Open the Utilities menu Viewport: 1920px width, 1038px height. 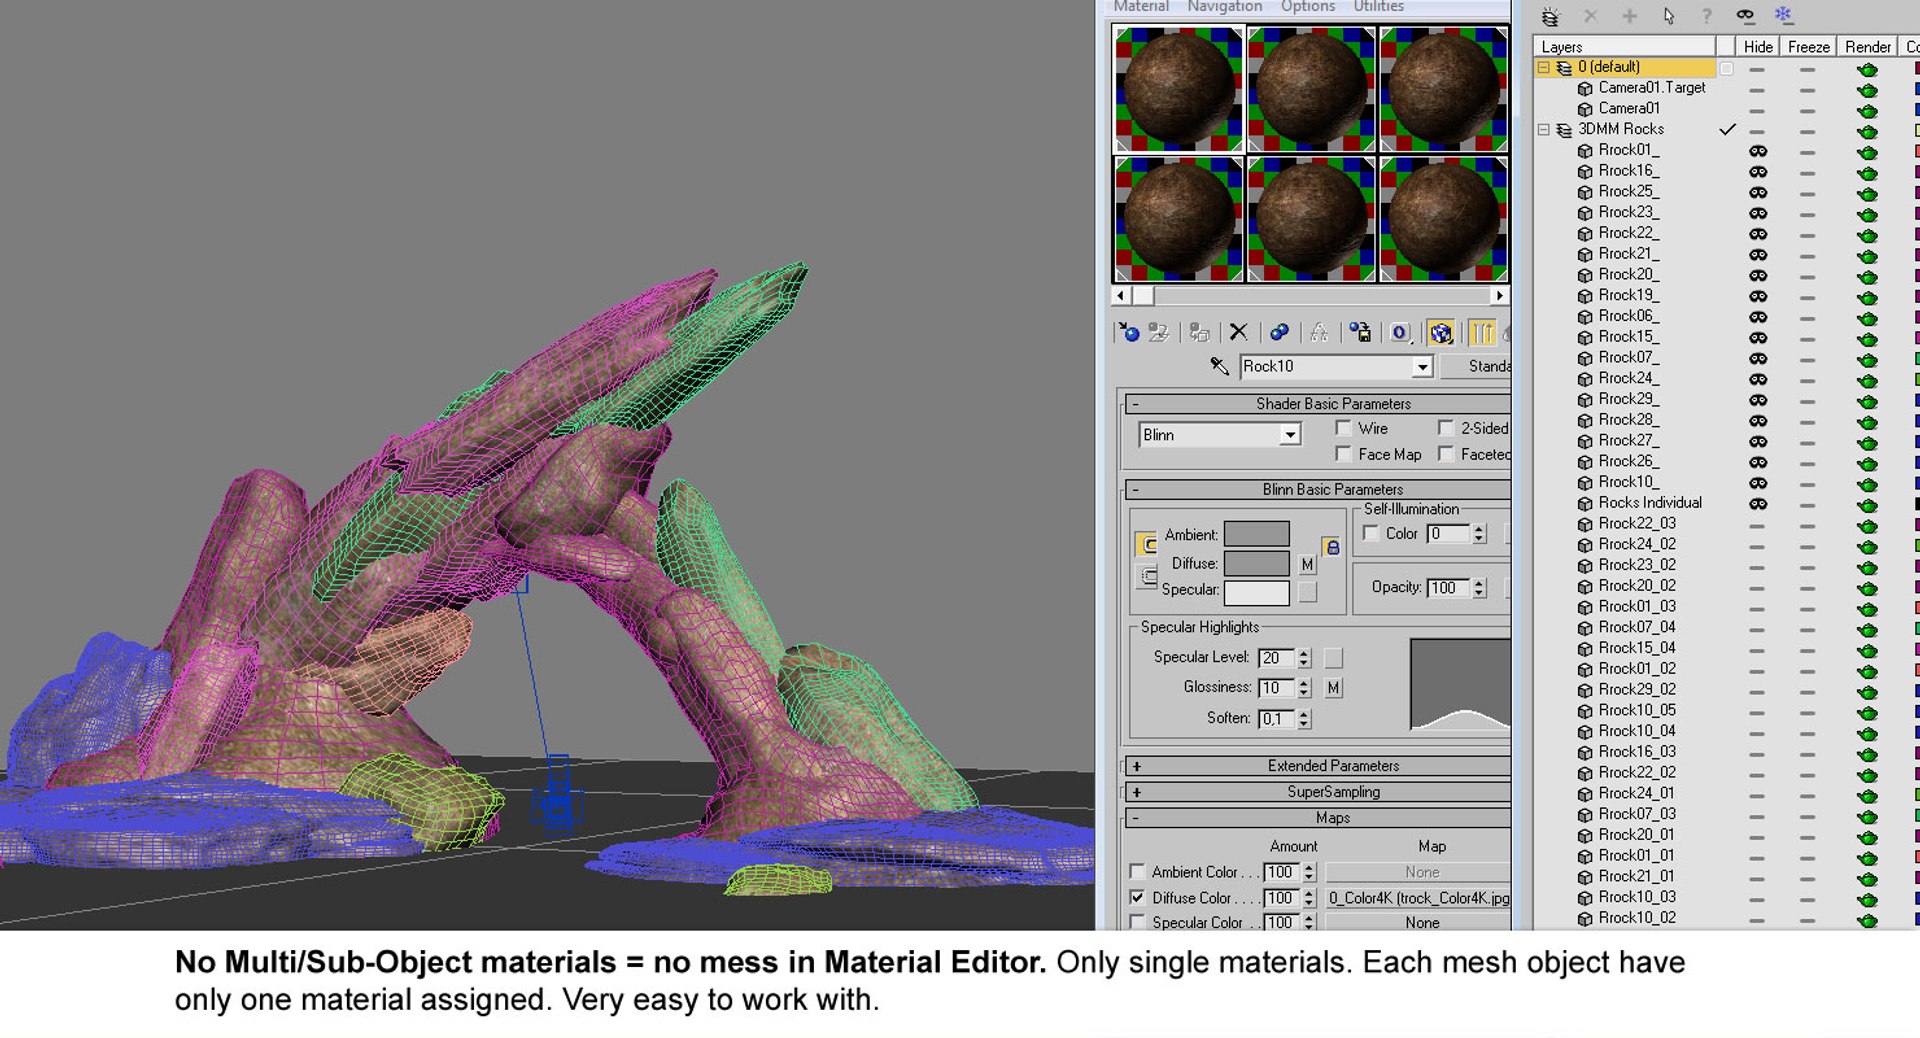[1379, 7]
